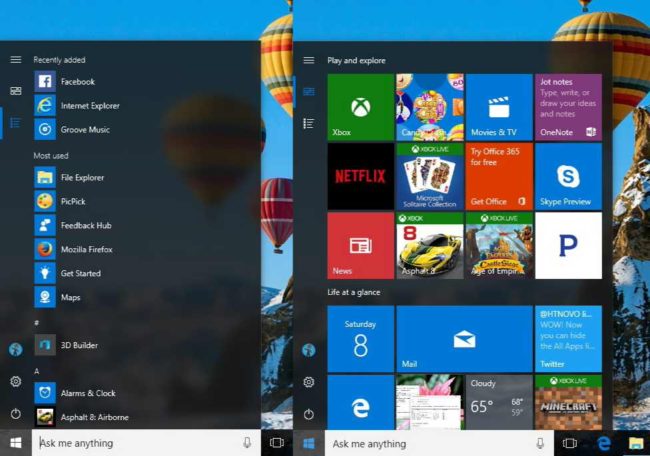Open the Xbox tile
Screen dimensions: 650x456
361,107
